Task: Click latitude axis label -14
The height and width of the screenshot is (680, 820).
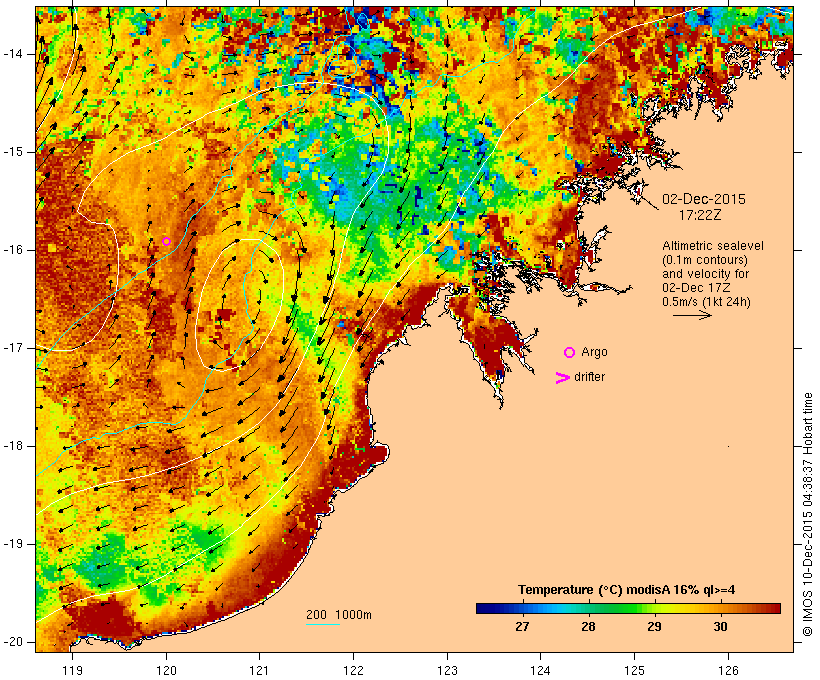Action: [12, 54]
